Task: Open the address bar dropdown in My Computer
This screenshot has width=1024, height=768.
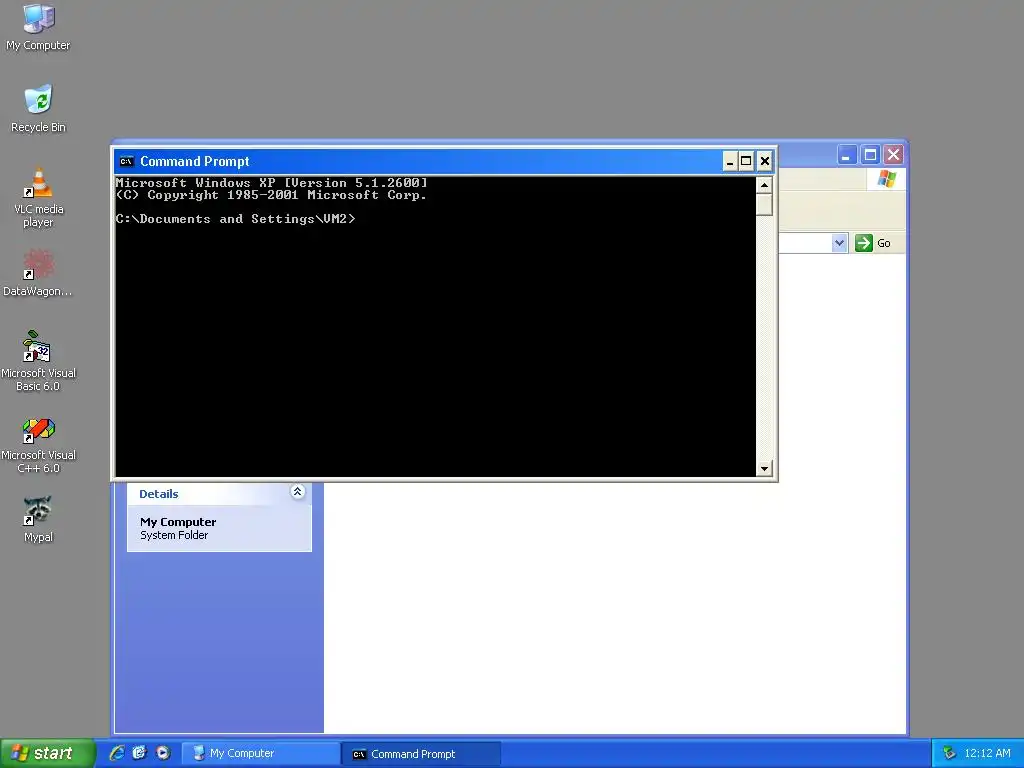Action: (839, 243)
